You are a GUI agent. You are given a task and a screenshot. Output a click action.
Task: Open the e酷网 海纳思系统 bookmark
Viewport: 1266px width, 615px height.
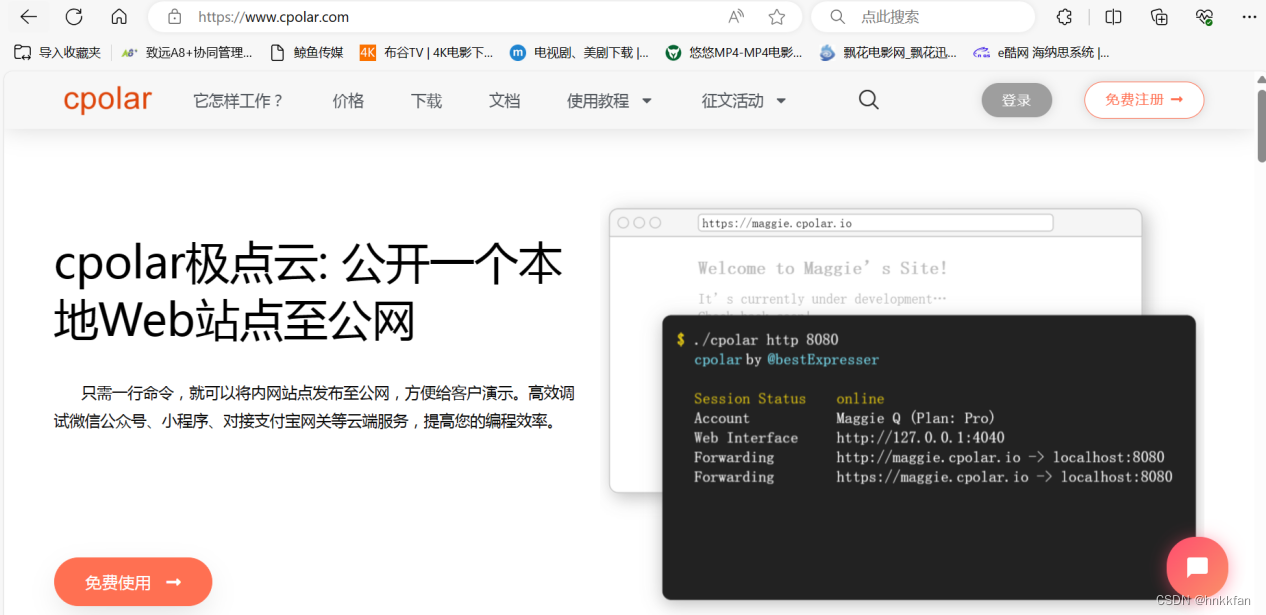pos(1042,52)
